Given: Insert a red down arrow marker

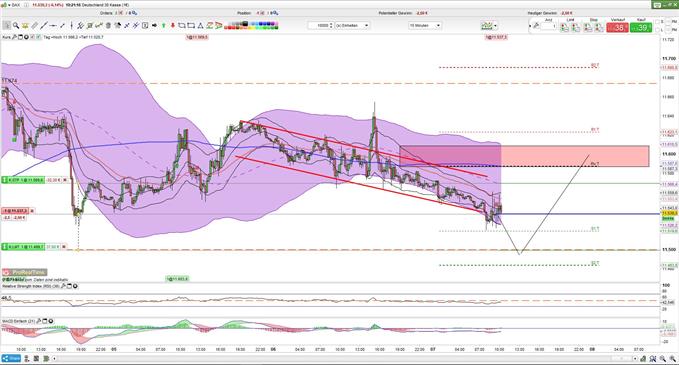Looking at the screenshot, I should tap(173, 26).
